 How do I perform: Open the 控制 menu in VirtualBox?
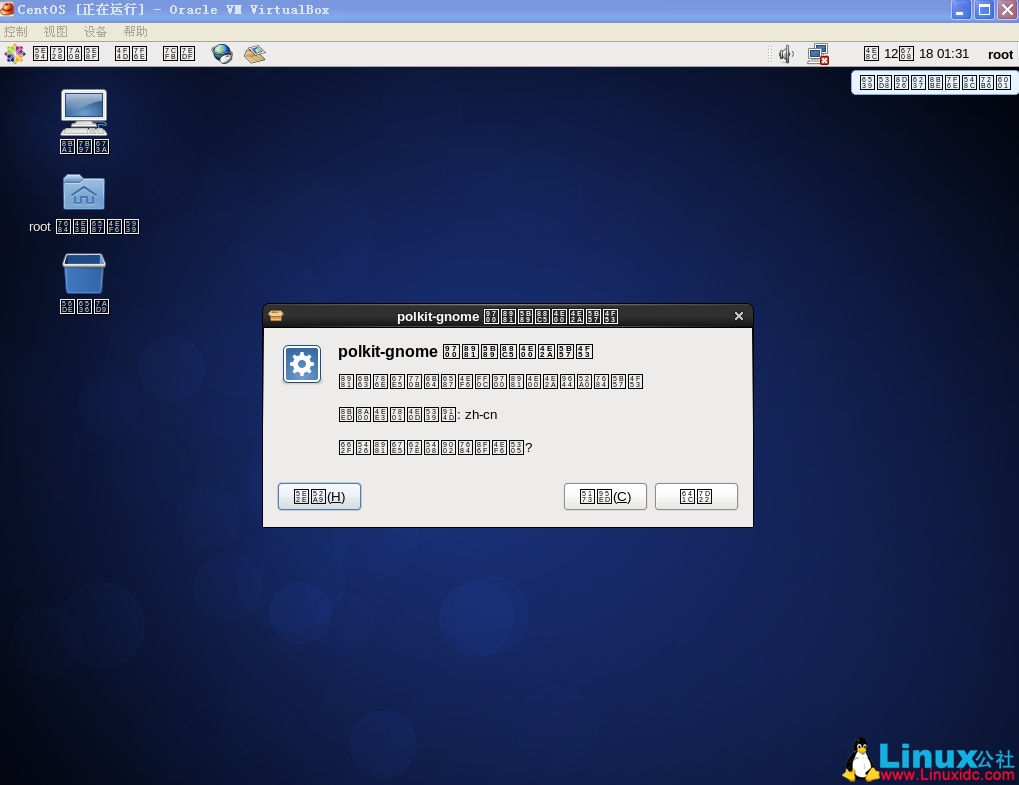click(x=16, y=32)
